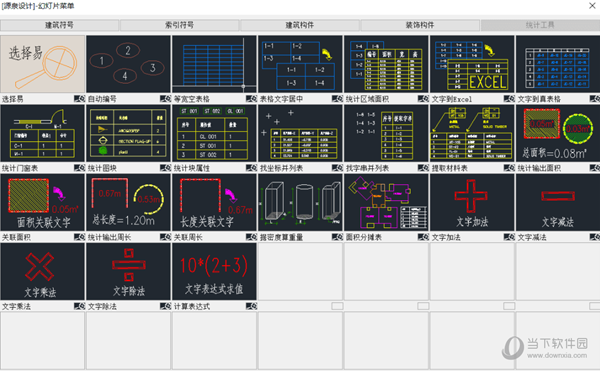Click the small icon beside 关联面积

[x=80, y=237]
